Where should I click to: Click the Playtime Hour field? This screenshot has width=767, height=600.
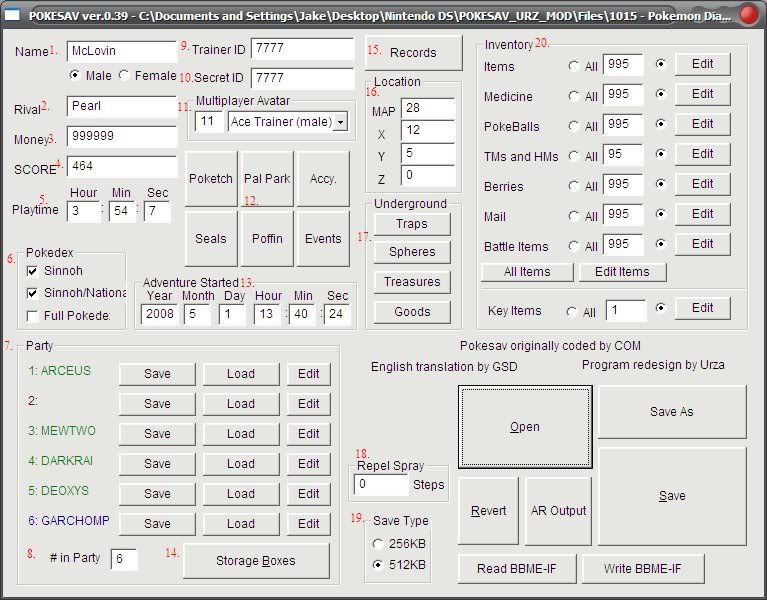84,211
